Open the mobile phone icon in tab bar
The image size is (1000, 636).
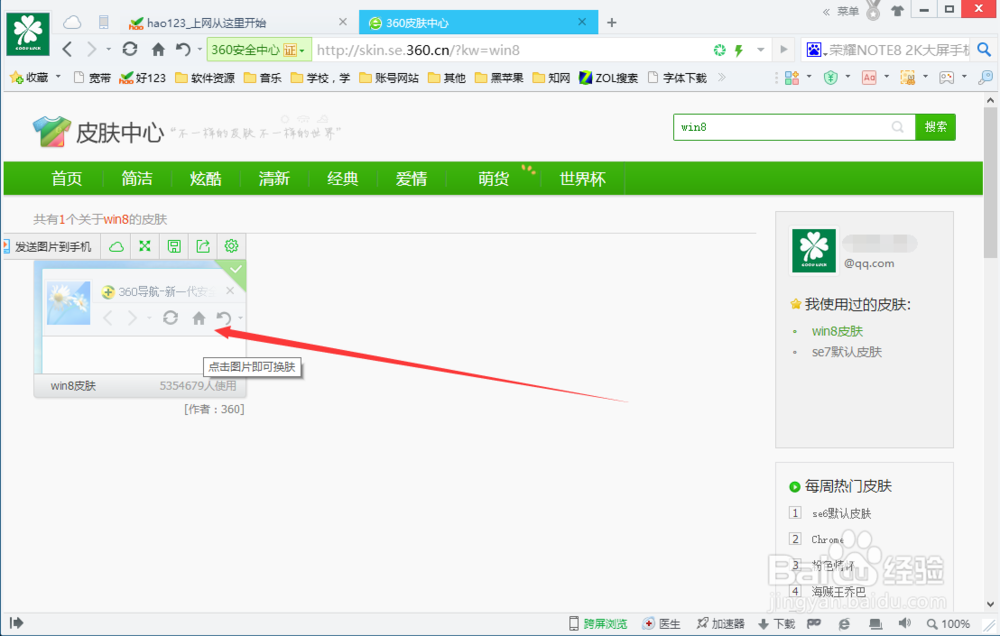pos(103,22)
